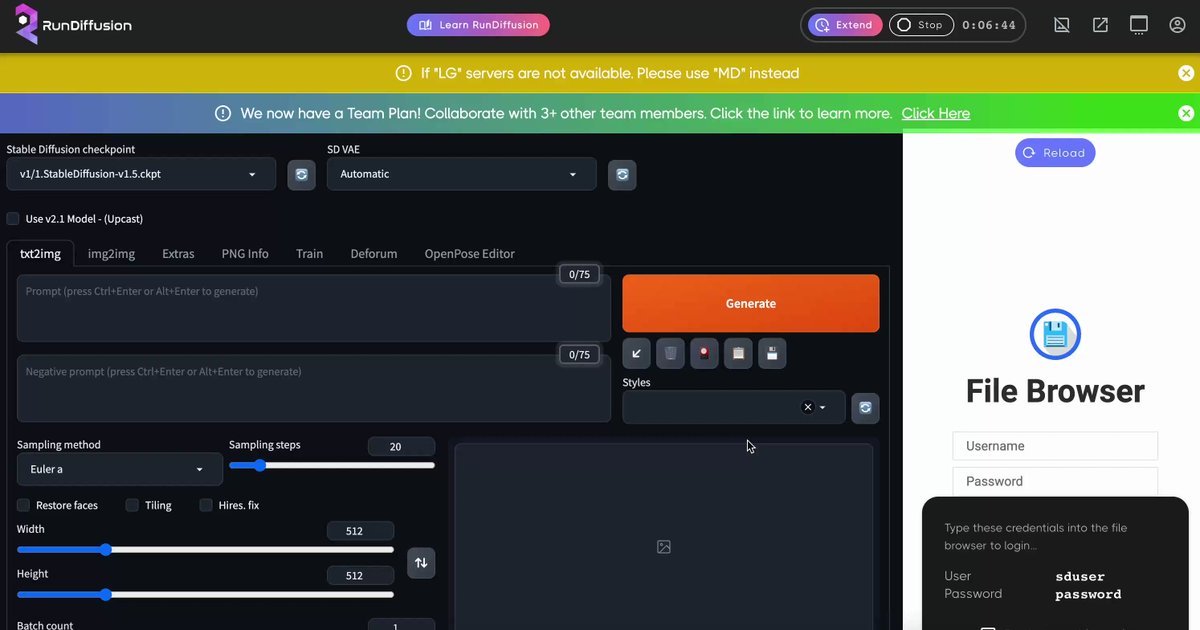The image size is (1200, 630).
Task: Open the Sampling method dropdown
Action: [x=120, y=469]
